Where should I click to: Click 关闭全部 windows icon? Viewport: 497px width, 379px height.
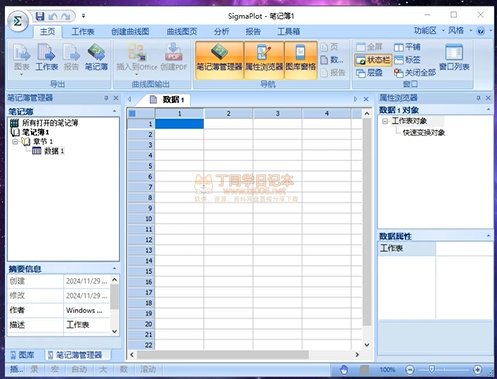pos(415,73)
